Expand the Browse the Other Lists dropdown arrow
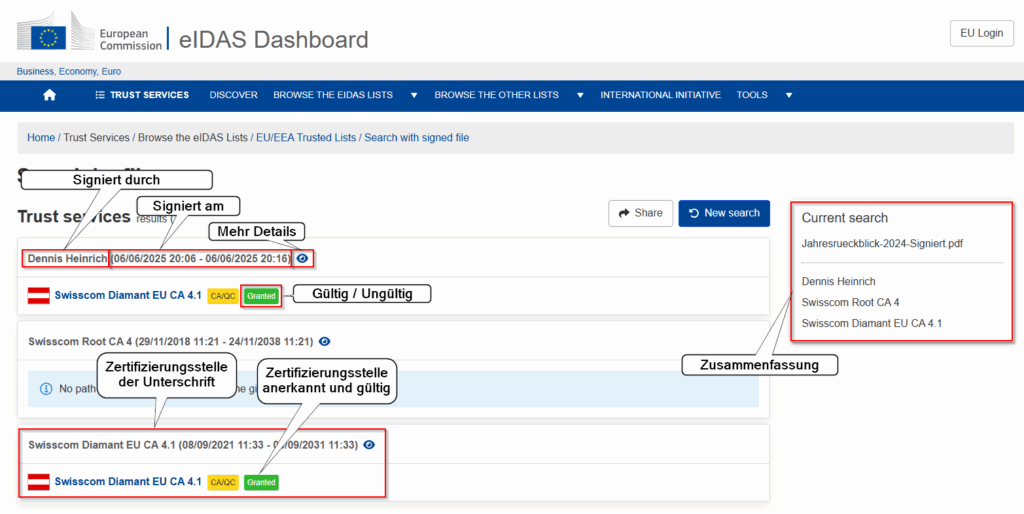Viewport: 1024px width, 514px height. (580, 95)
